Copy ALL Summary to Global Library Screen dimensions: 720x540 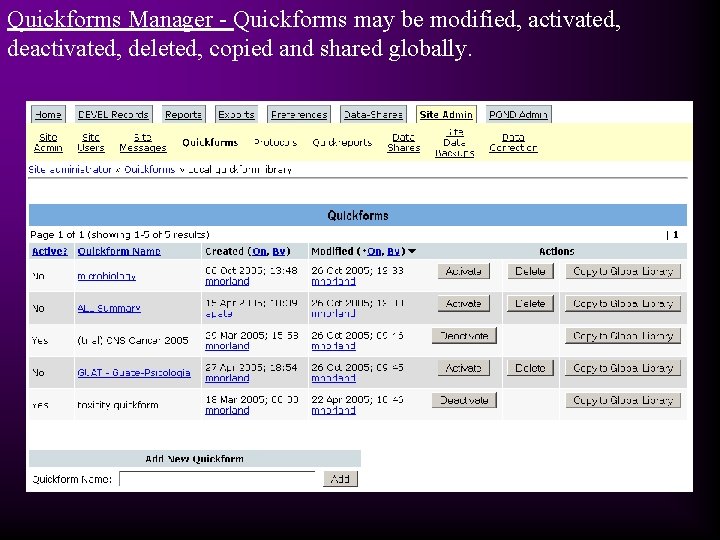click(623, 303)
